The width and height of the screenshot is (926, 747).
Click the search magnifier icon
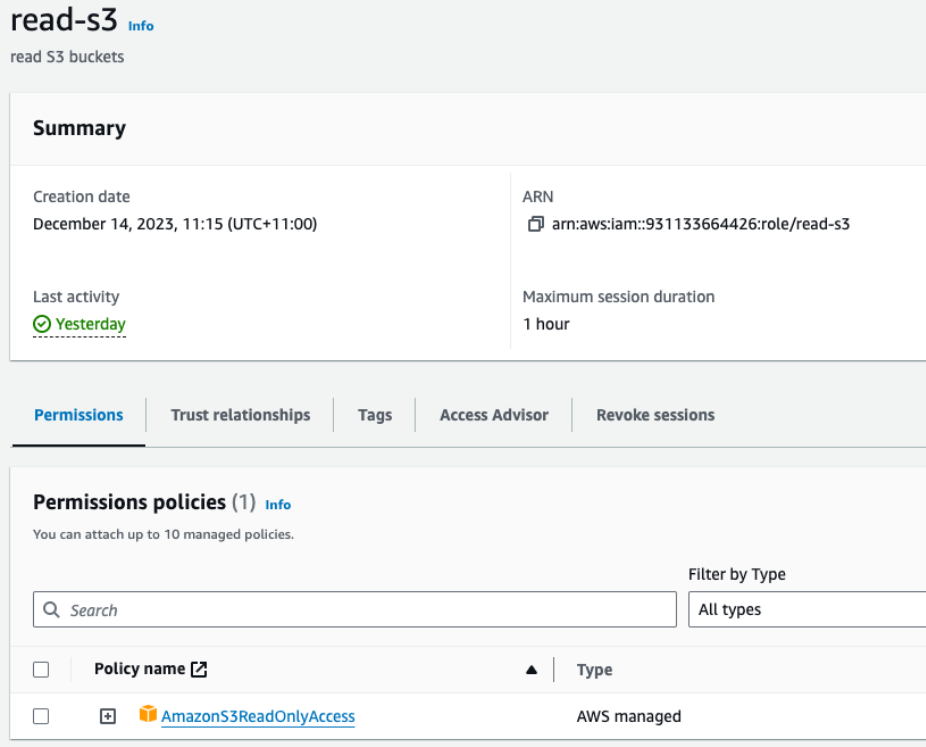tap(52, 609)
